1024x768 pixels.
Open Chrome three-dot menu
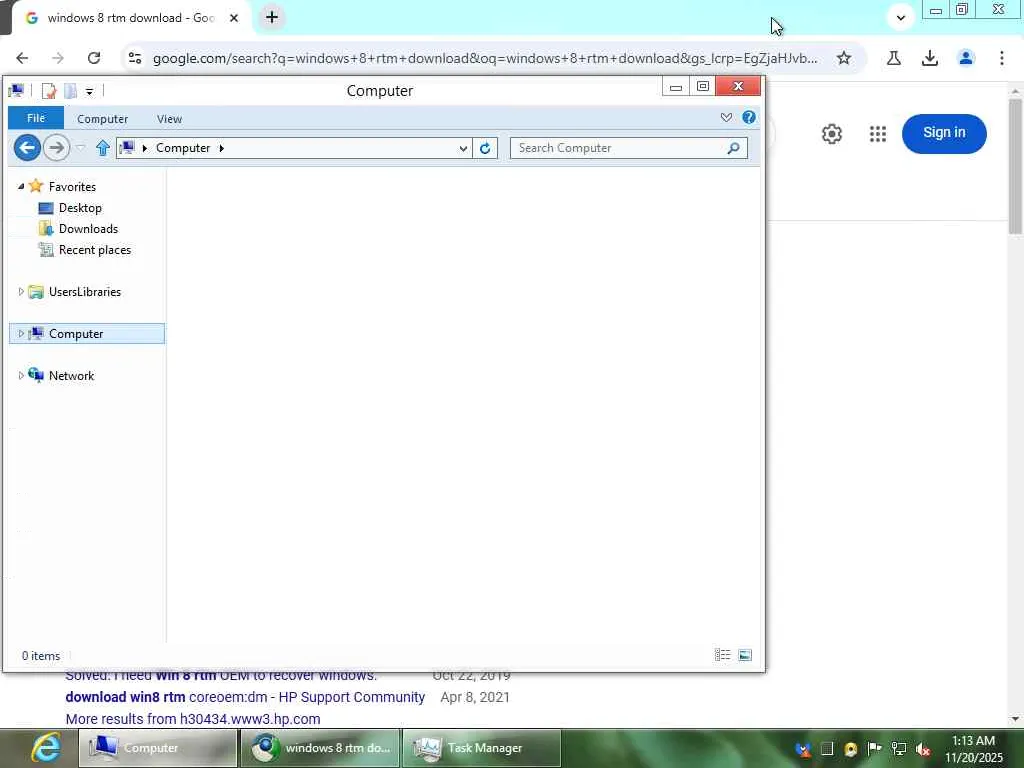pyautogui.click(x=1002, y=58)
